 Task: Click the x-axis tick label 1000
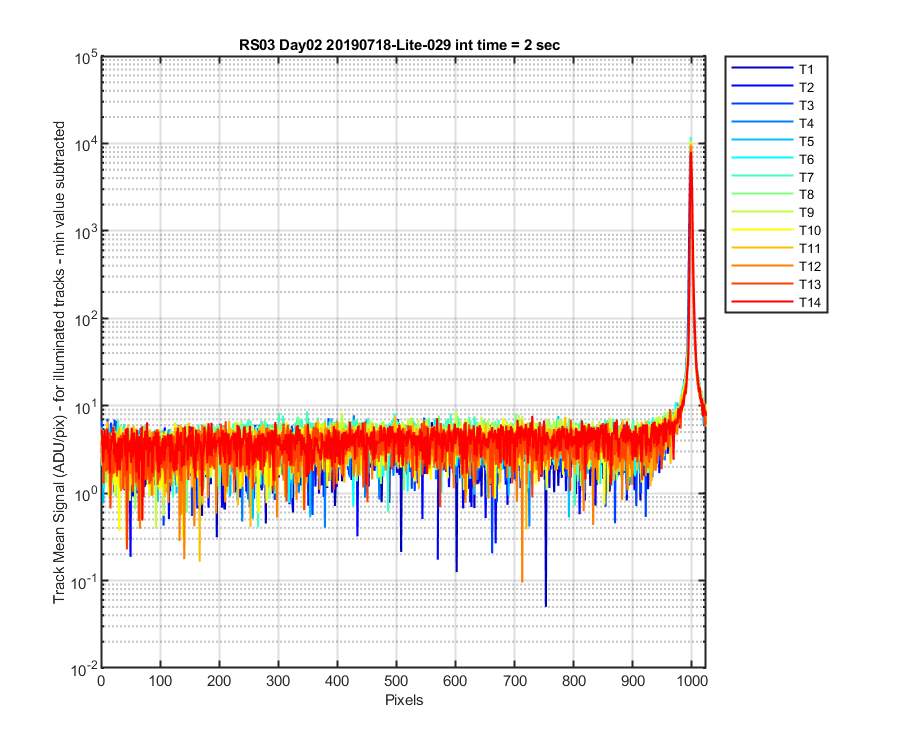(x=692, y=681)
